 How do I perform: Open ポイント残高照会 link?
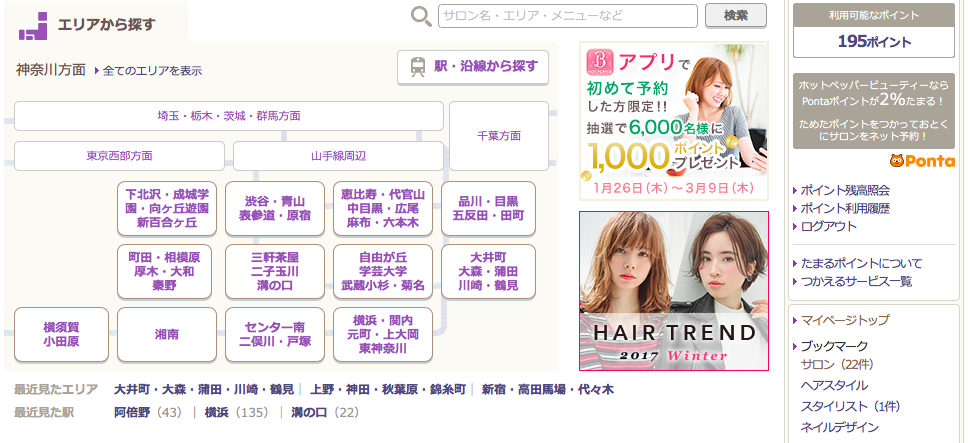[845, 190]
